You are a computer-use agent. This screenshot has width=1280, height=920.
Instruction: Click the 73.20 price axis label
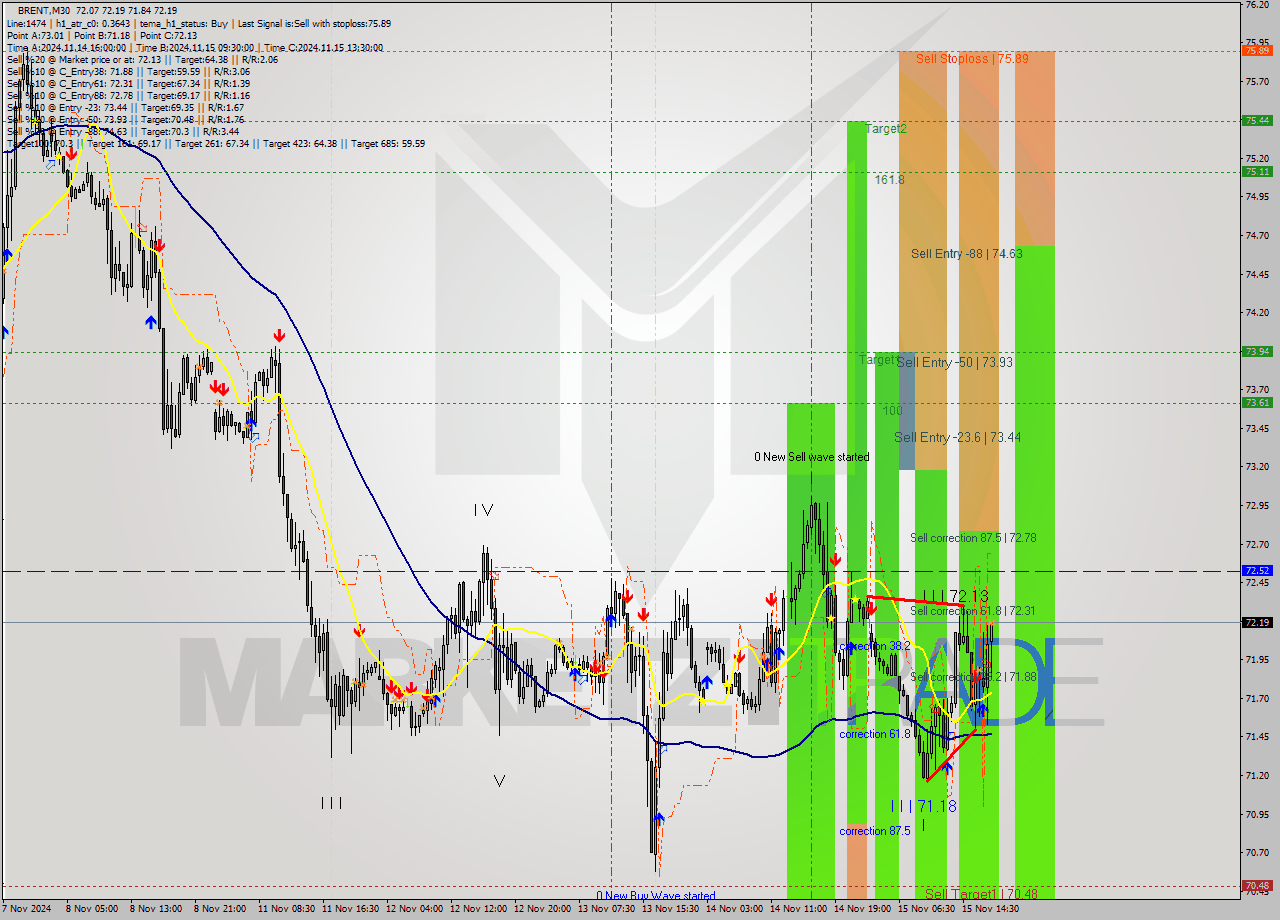click(x=1257, y=467)
